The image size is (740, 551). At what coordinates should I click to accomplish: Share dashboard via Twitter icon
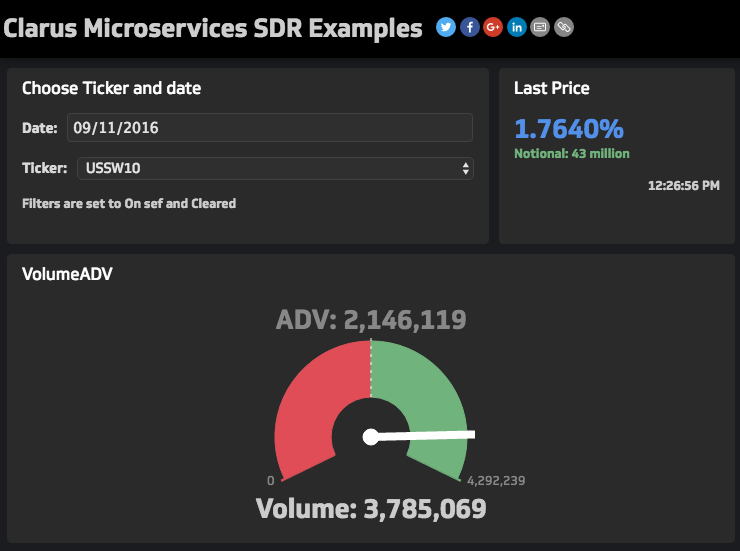click(446, 27)
